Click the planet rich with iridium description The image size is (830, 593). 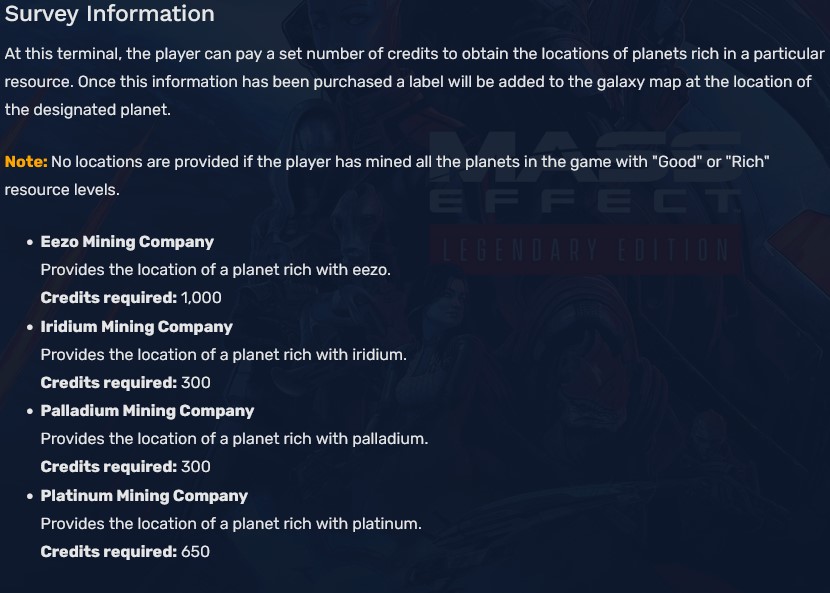[x=223, y=355]
